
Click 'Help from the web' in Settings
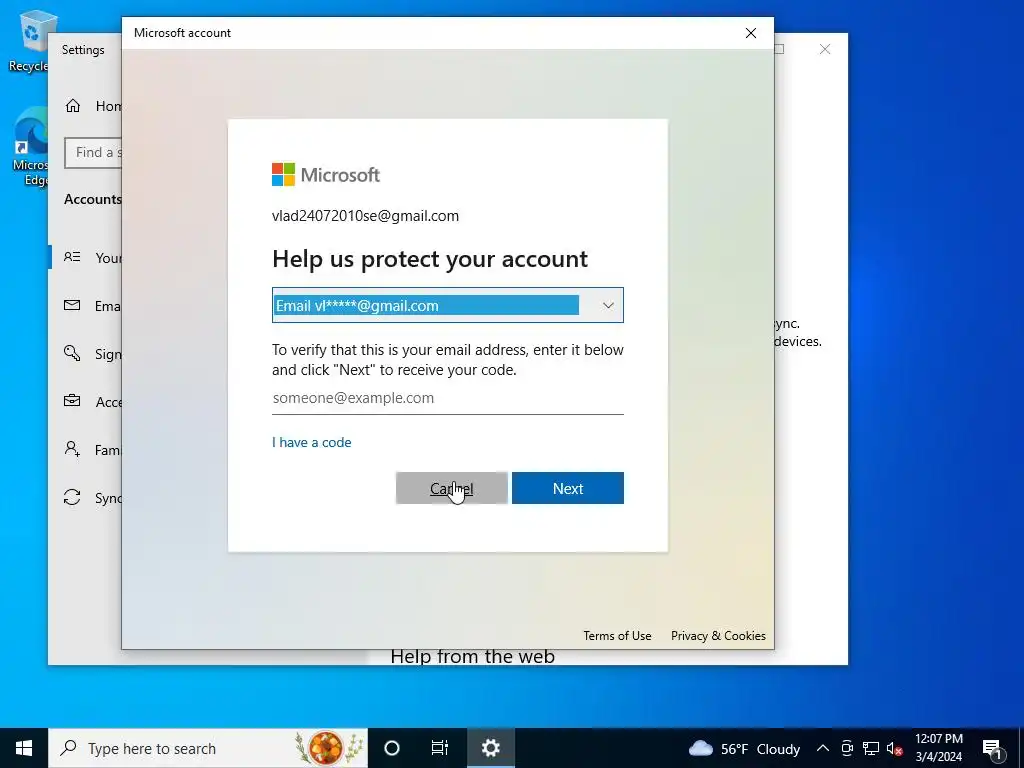coord(473,656)
